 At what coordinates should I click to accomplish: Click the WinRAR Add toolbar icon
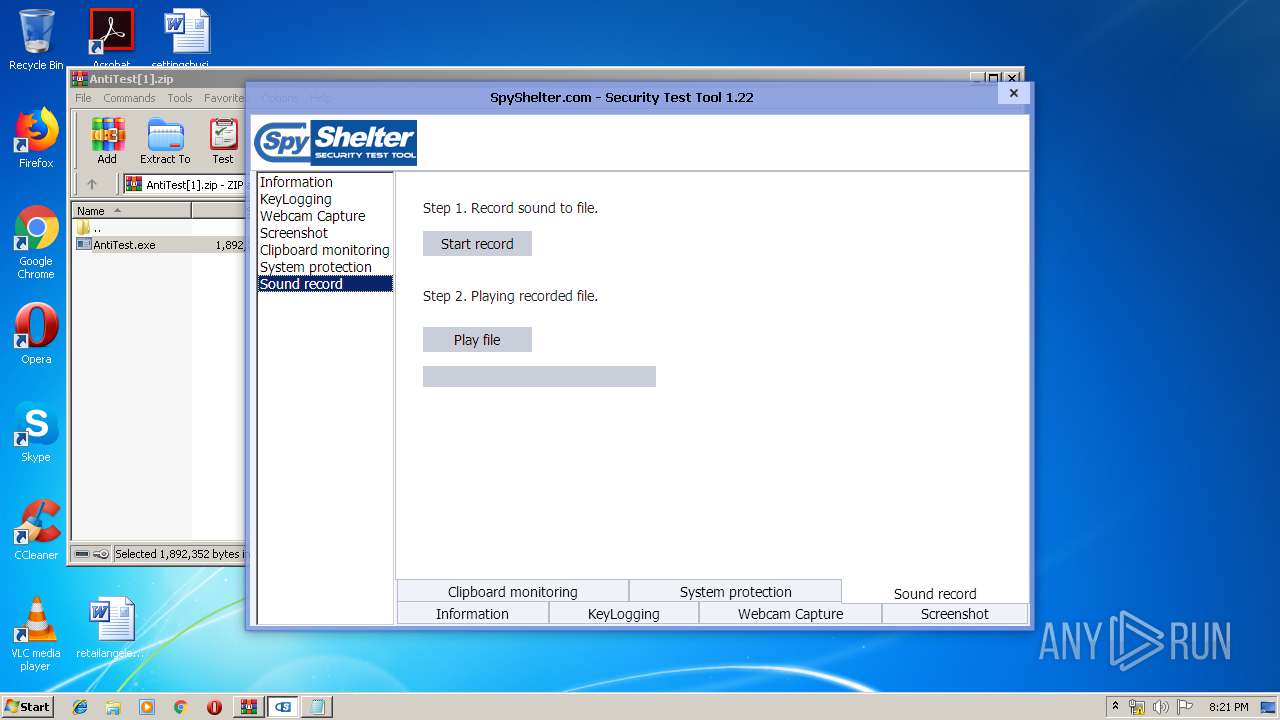(107, 141)
